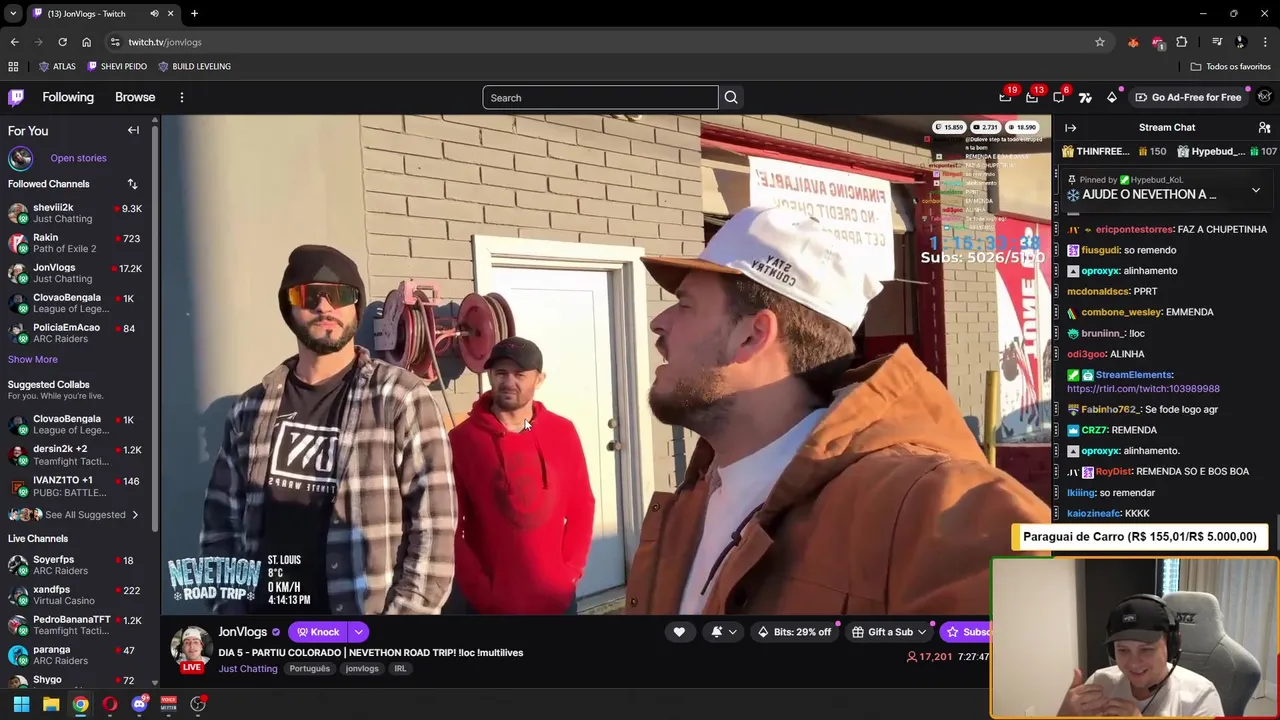Image resolution: width=1280 pixels, height=720 pixels.
Task: Collapse the Stream Chat panel
Action: pos(1070,128)
